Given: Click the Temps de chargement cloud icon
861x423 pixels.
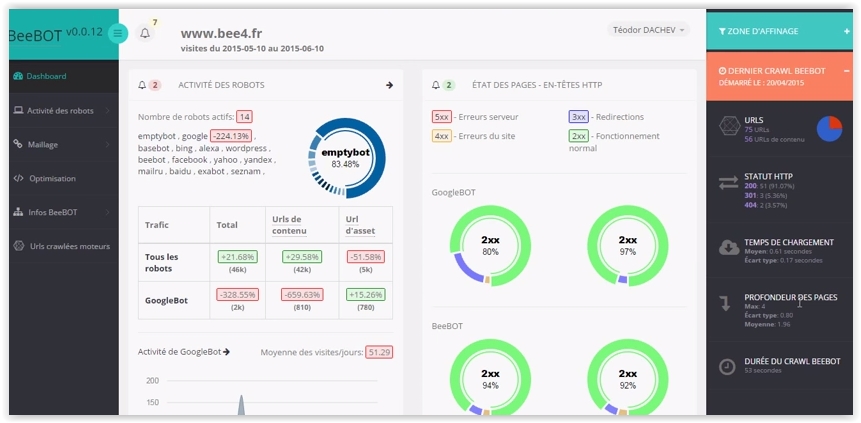Looking at the screenshot, I should coord(729,248).
